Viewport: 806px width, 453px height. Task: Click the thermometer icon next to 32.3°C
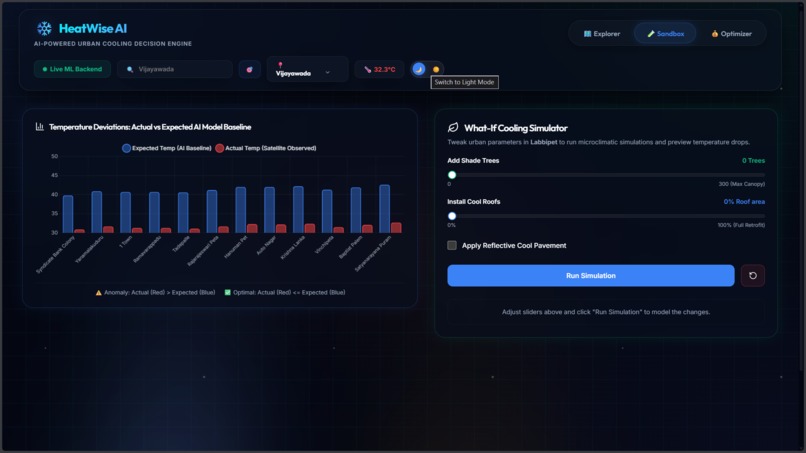tap(368, 69)
